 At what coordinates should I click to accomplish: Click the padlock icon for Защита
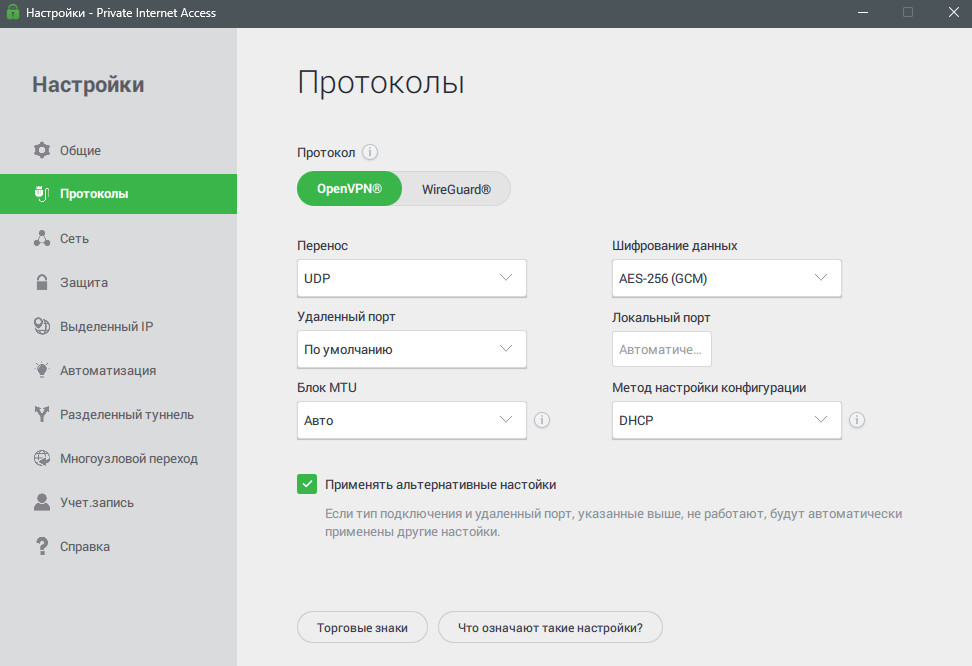(x=42, y=282)
